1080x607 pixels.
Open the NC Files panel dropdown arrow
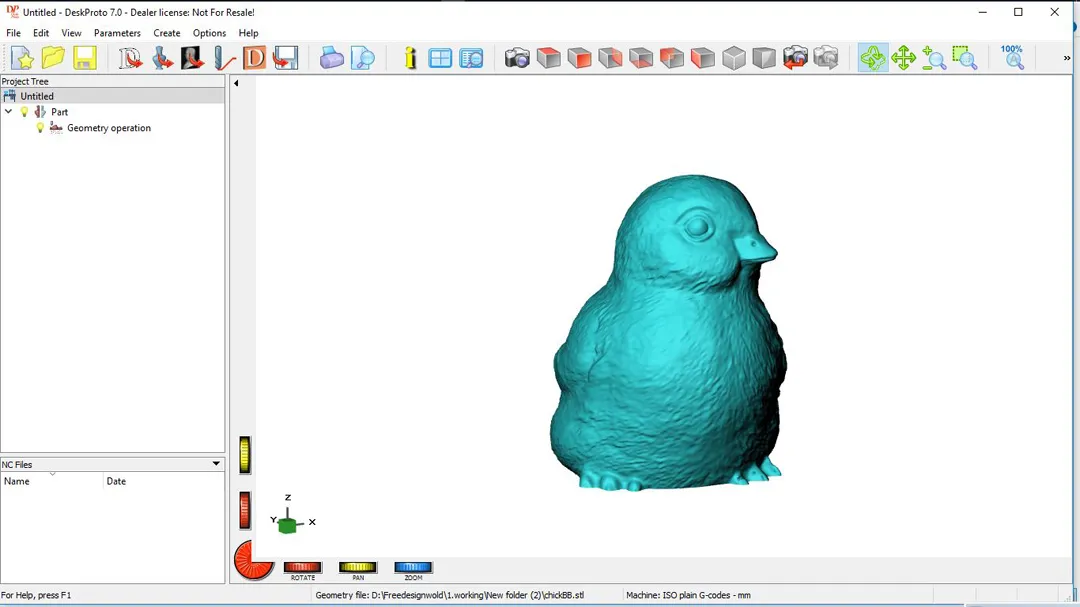point(216,464)
